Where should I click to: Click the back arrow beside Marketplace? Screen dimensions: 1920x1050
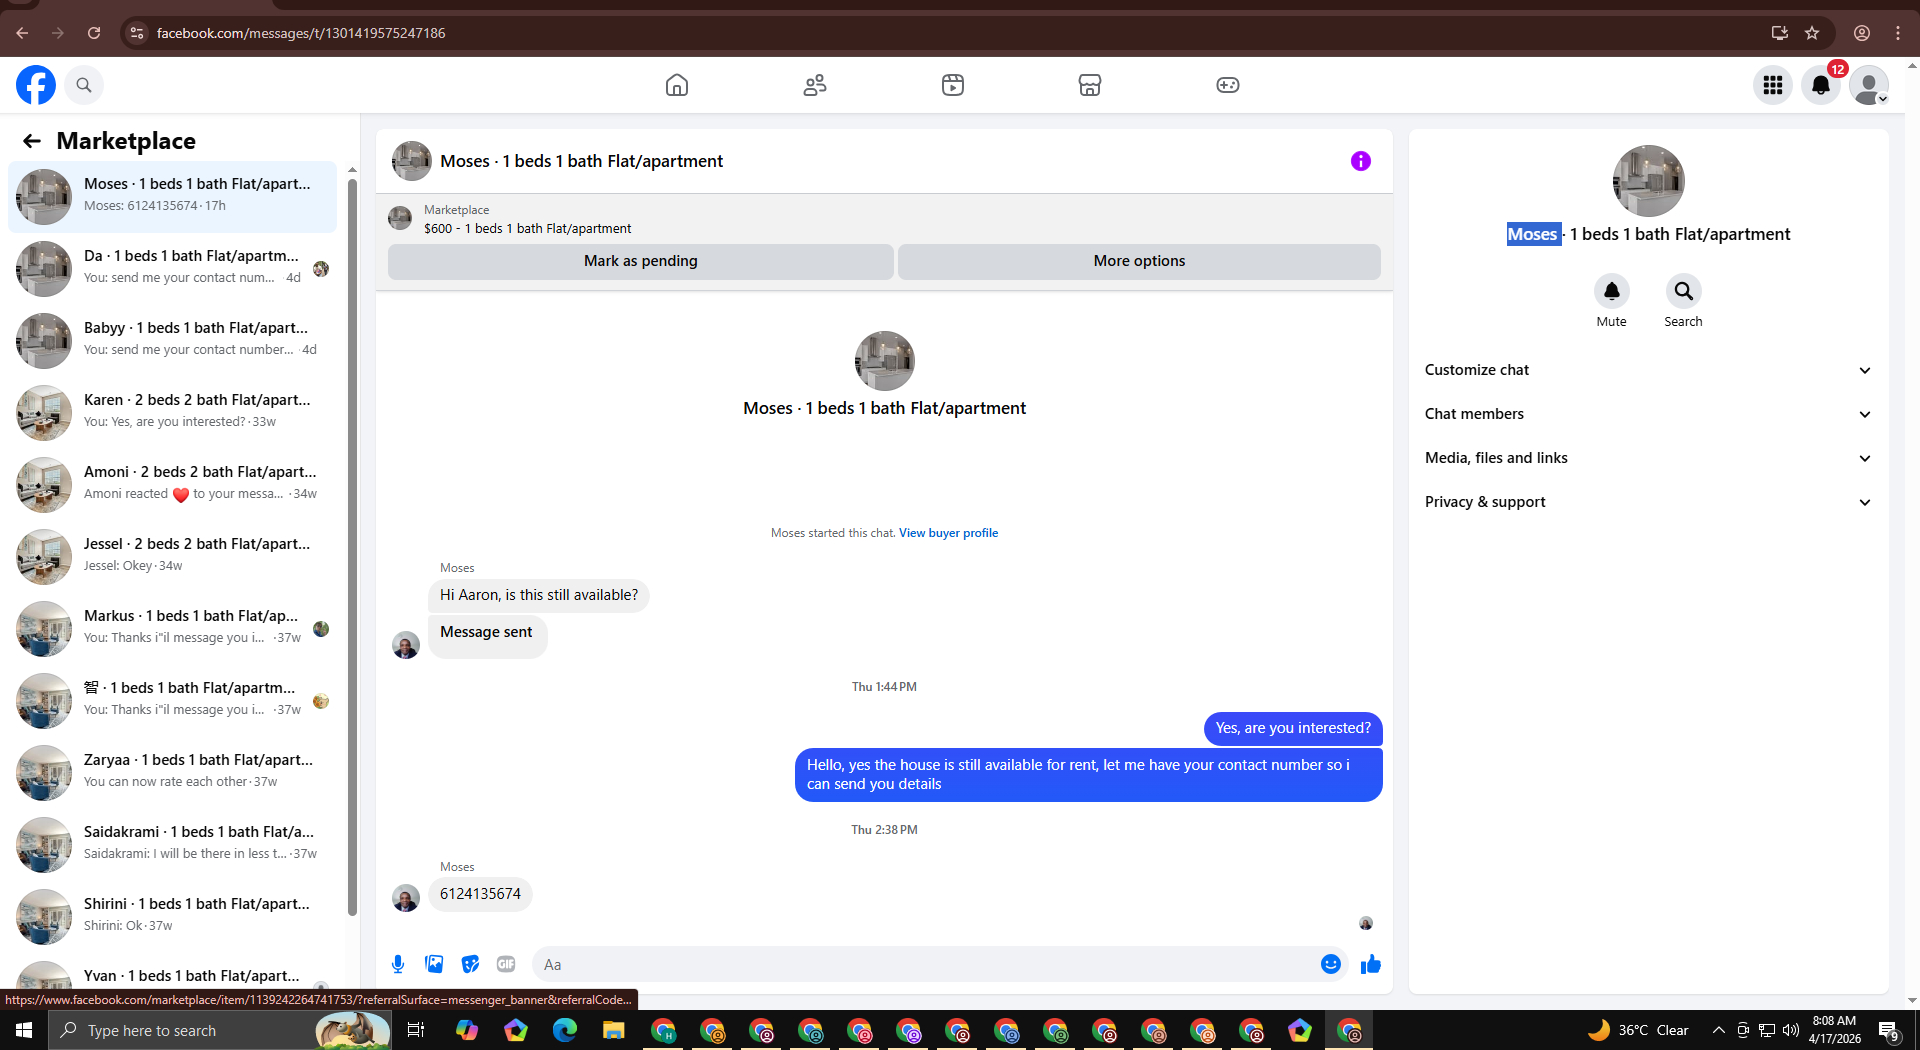(32, 141)
